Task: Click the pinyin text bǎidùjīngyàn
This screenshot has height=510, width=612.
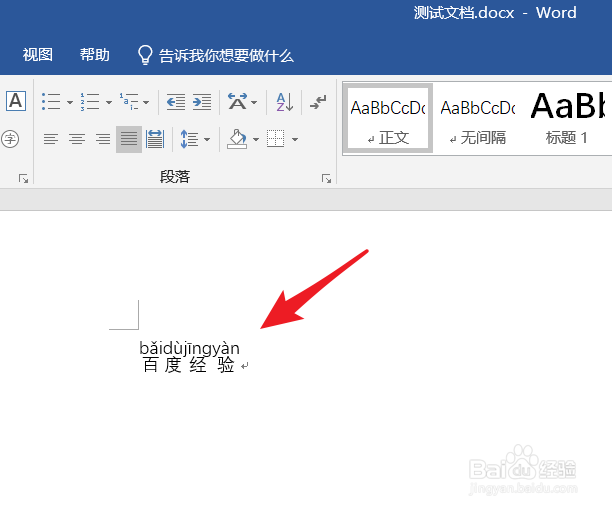Action: click(x=190, y=348)
